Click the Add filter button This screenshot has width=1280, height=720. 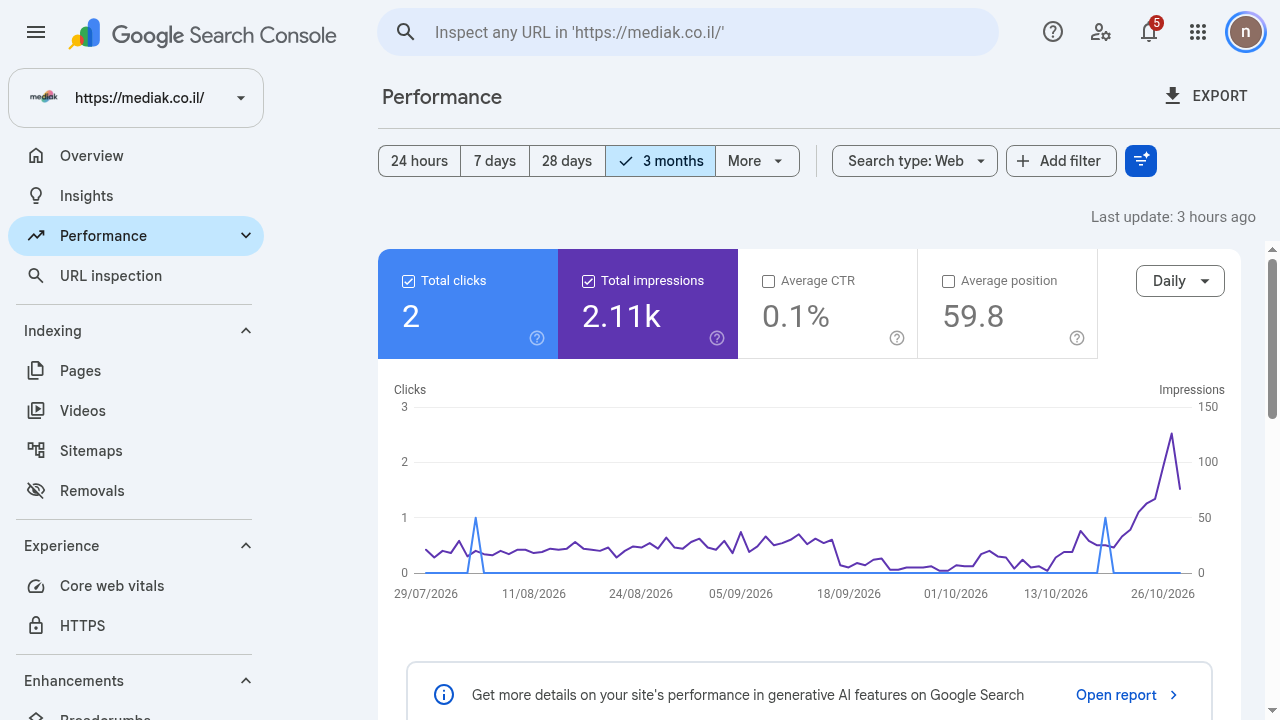1061,161
